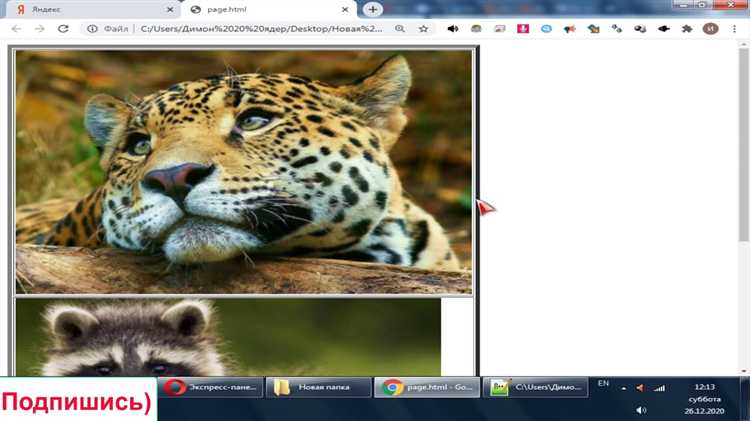750x421 pixels.
Task: Click the page vertical scrollbar thumb
Action: (743, 144)
